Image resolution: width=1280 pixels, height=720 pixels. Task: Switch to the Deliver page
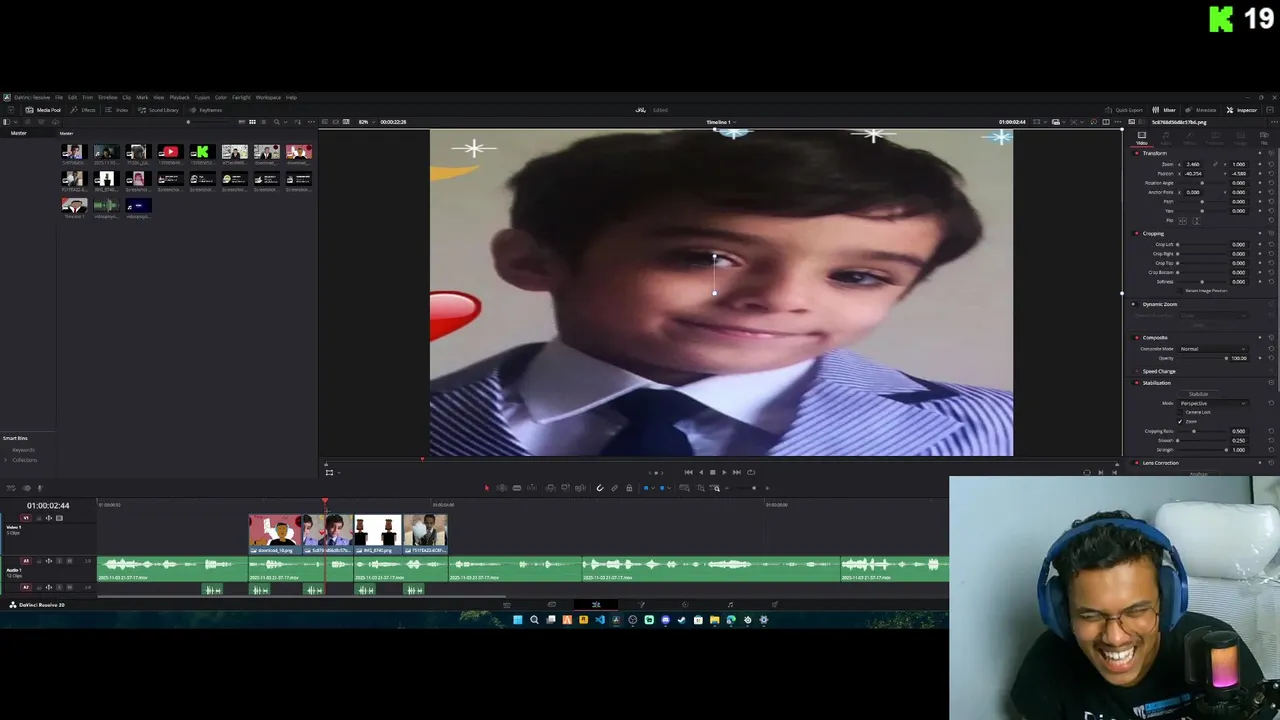(x=774, y=604)
